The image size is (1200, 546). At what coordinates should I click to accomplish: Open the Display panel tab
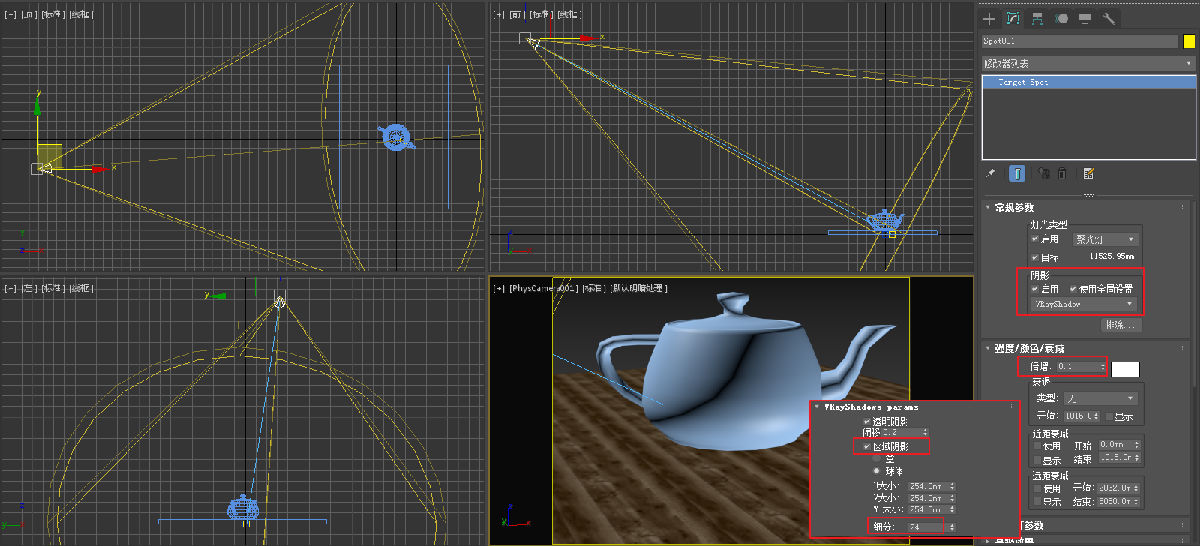(x=1085, y=18)
